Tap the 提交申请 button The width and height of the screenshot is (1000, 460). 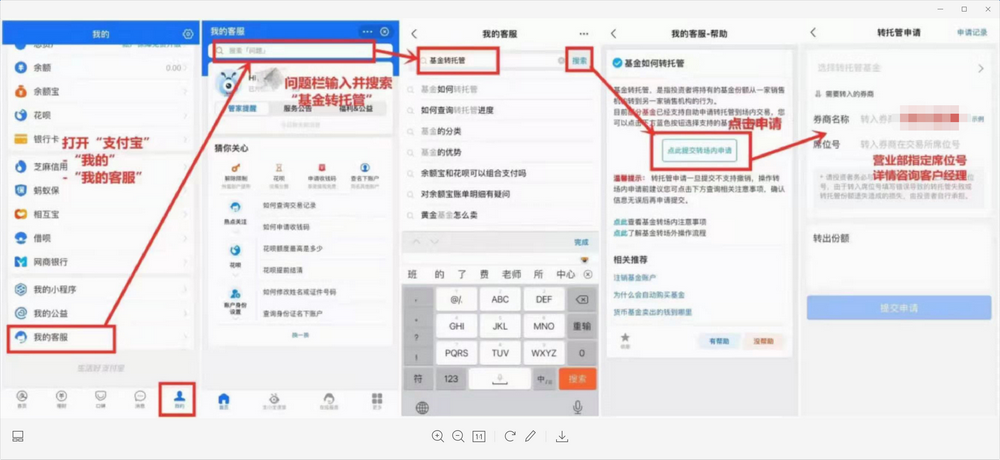pyautogui.click(x=898, y=308)
